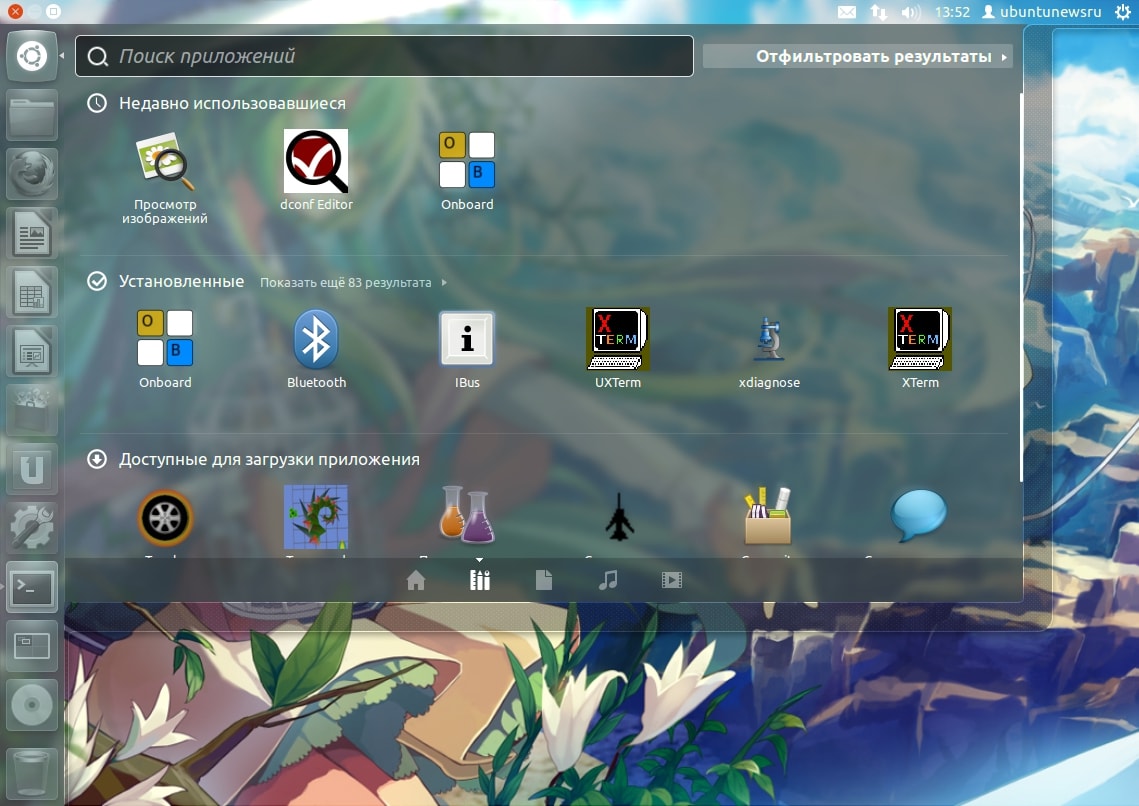Show 83 more installed results
Screen dimensions: 1139x806
[353, 282]
